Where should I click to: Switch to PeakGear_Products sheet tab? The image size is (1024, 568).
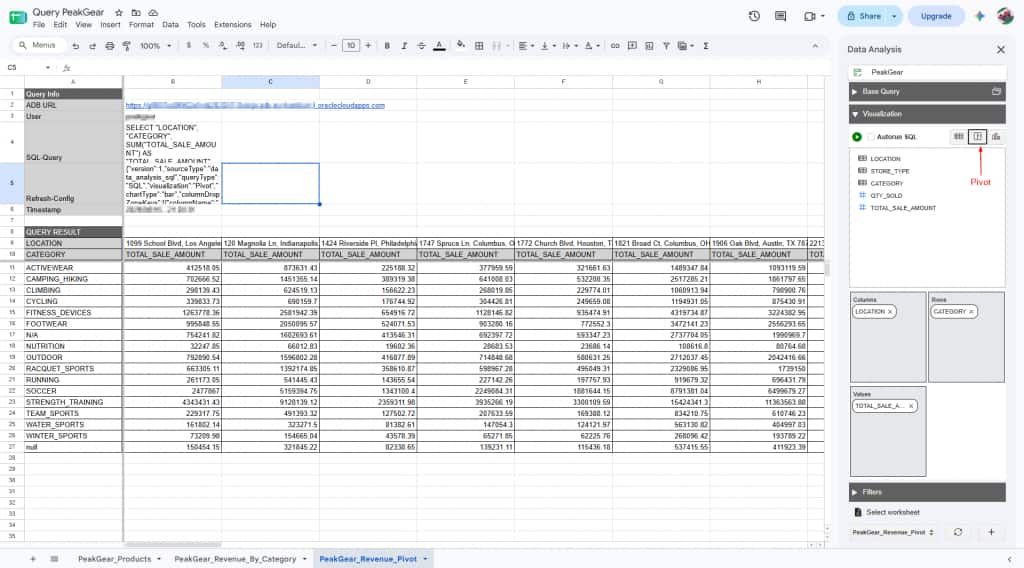tap(114, 560)
